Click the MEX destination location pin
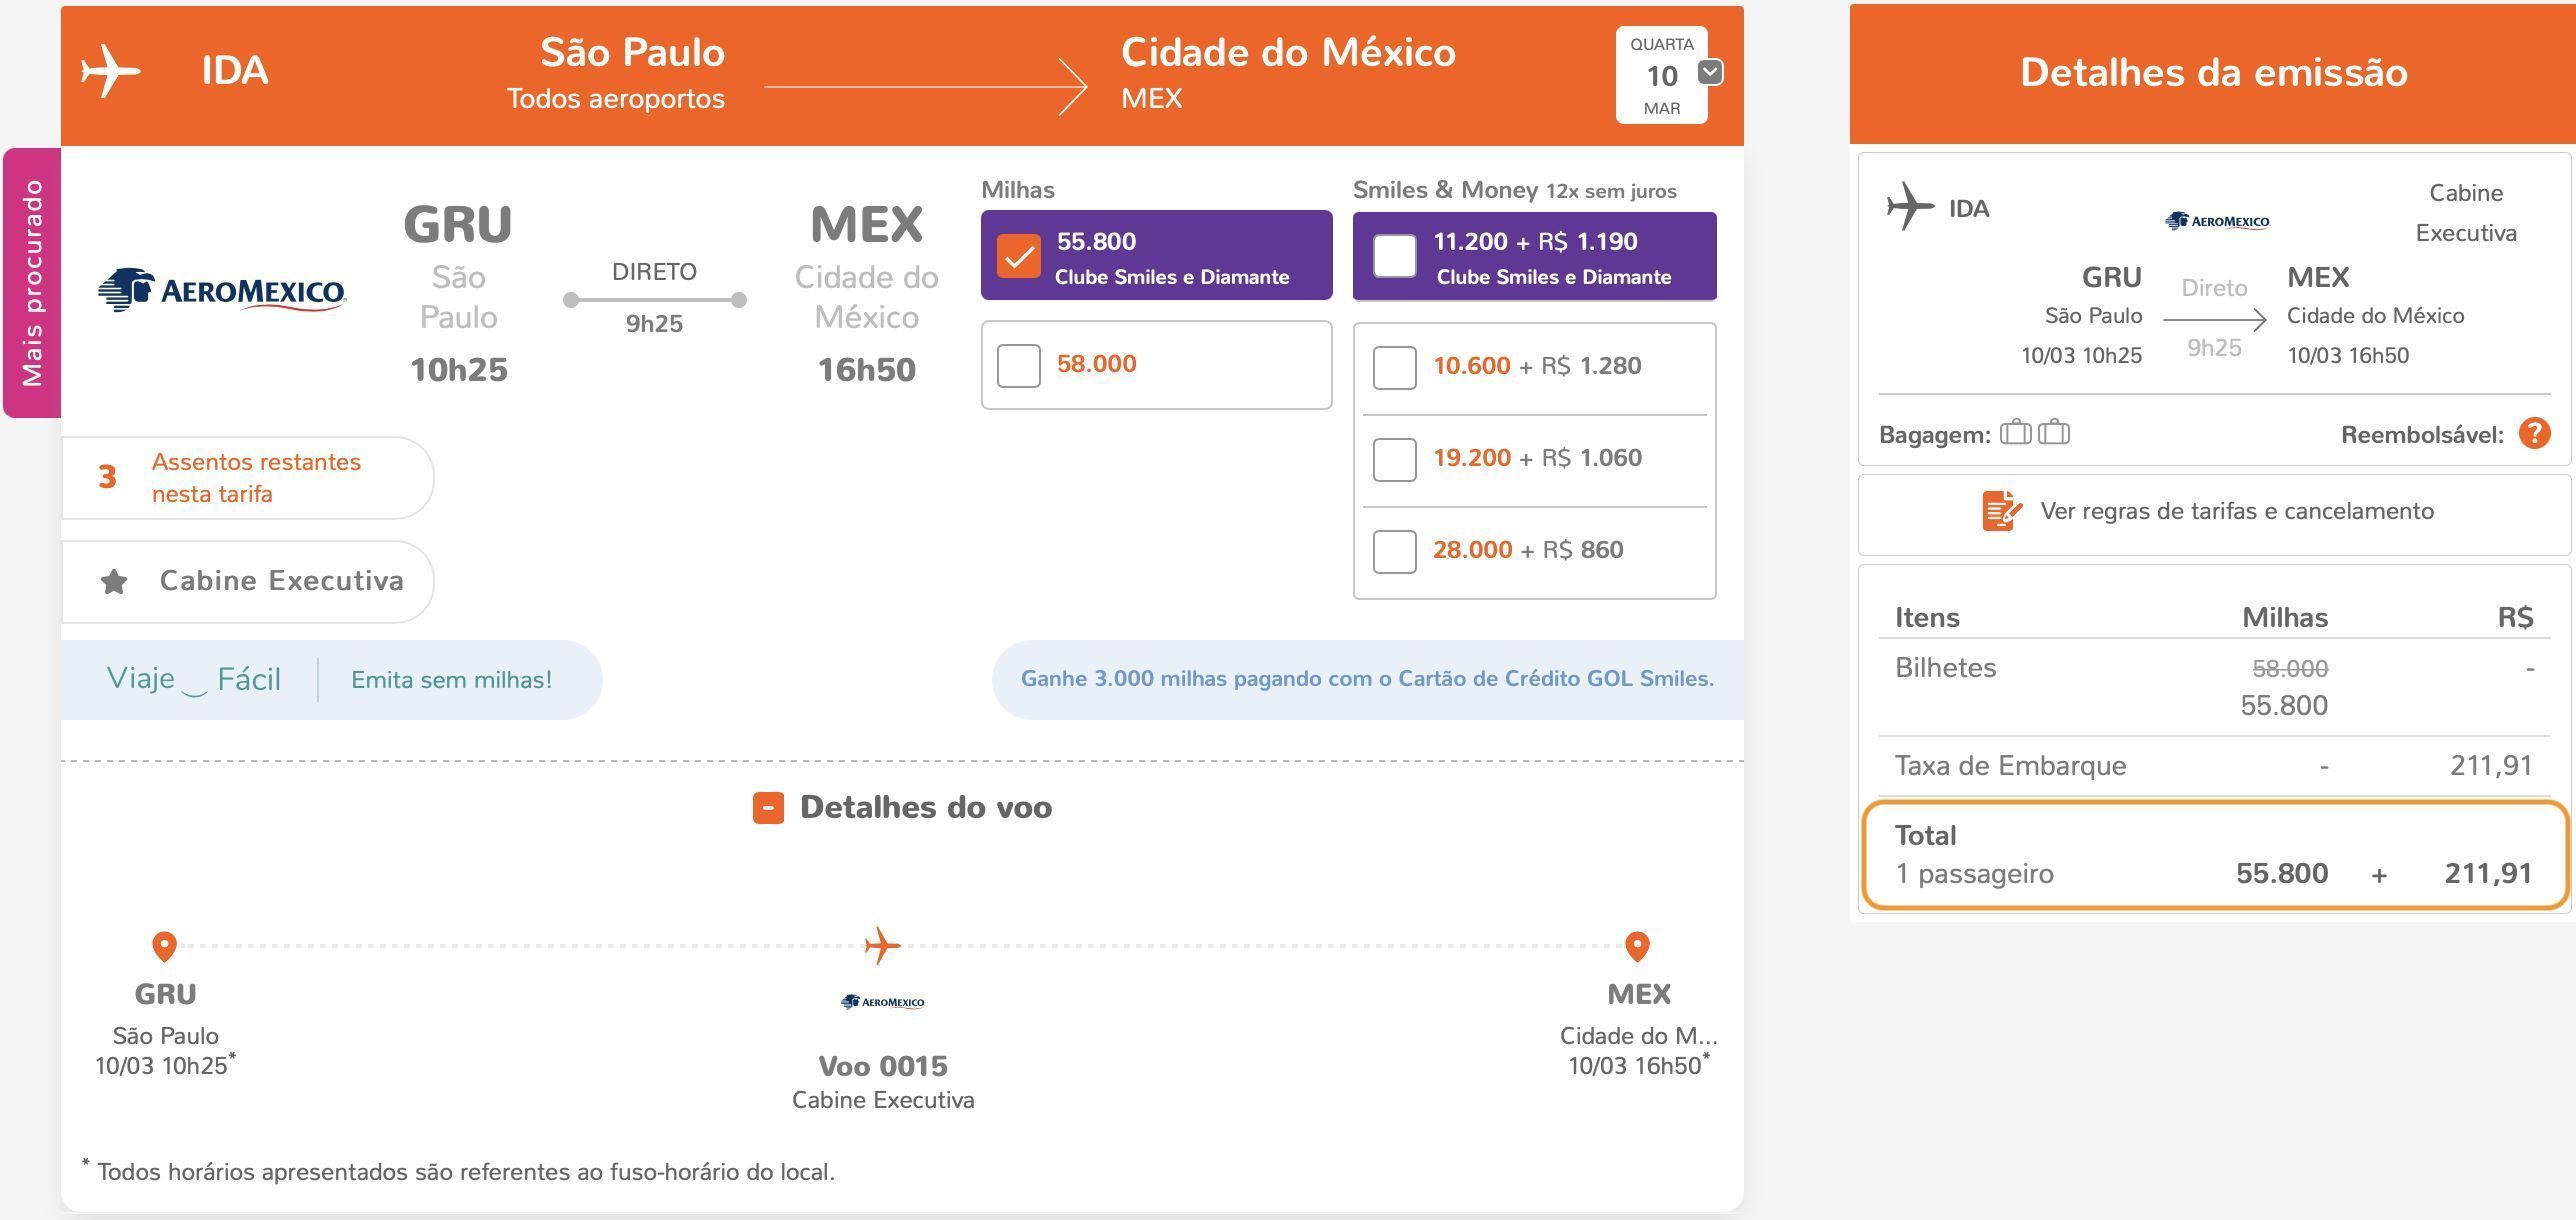Image resolution: width=2576 pixels, height=1220 pixels. (1637, 946)
